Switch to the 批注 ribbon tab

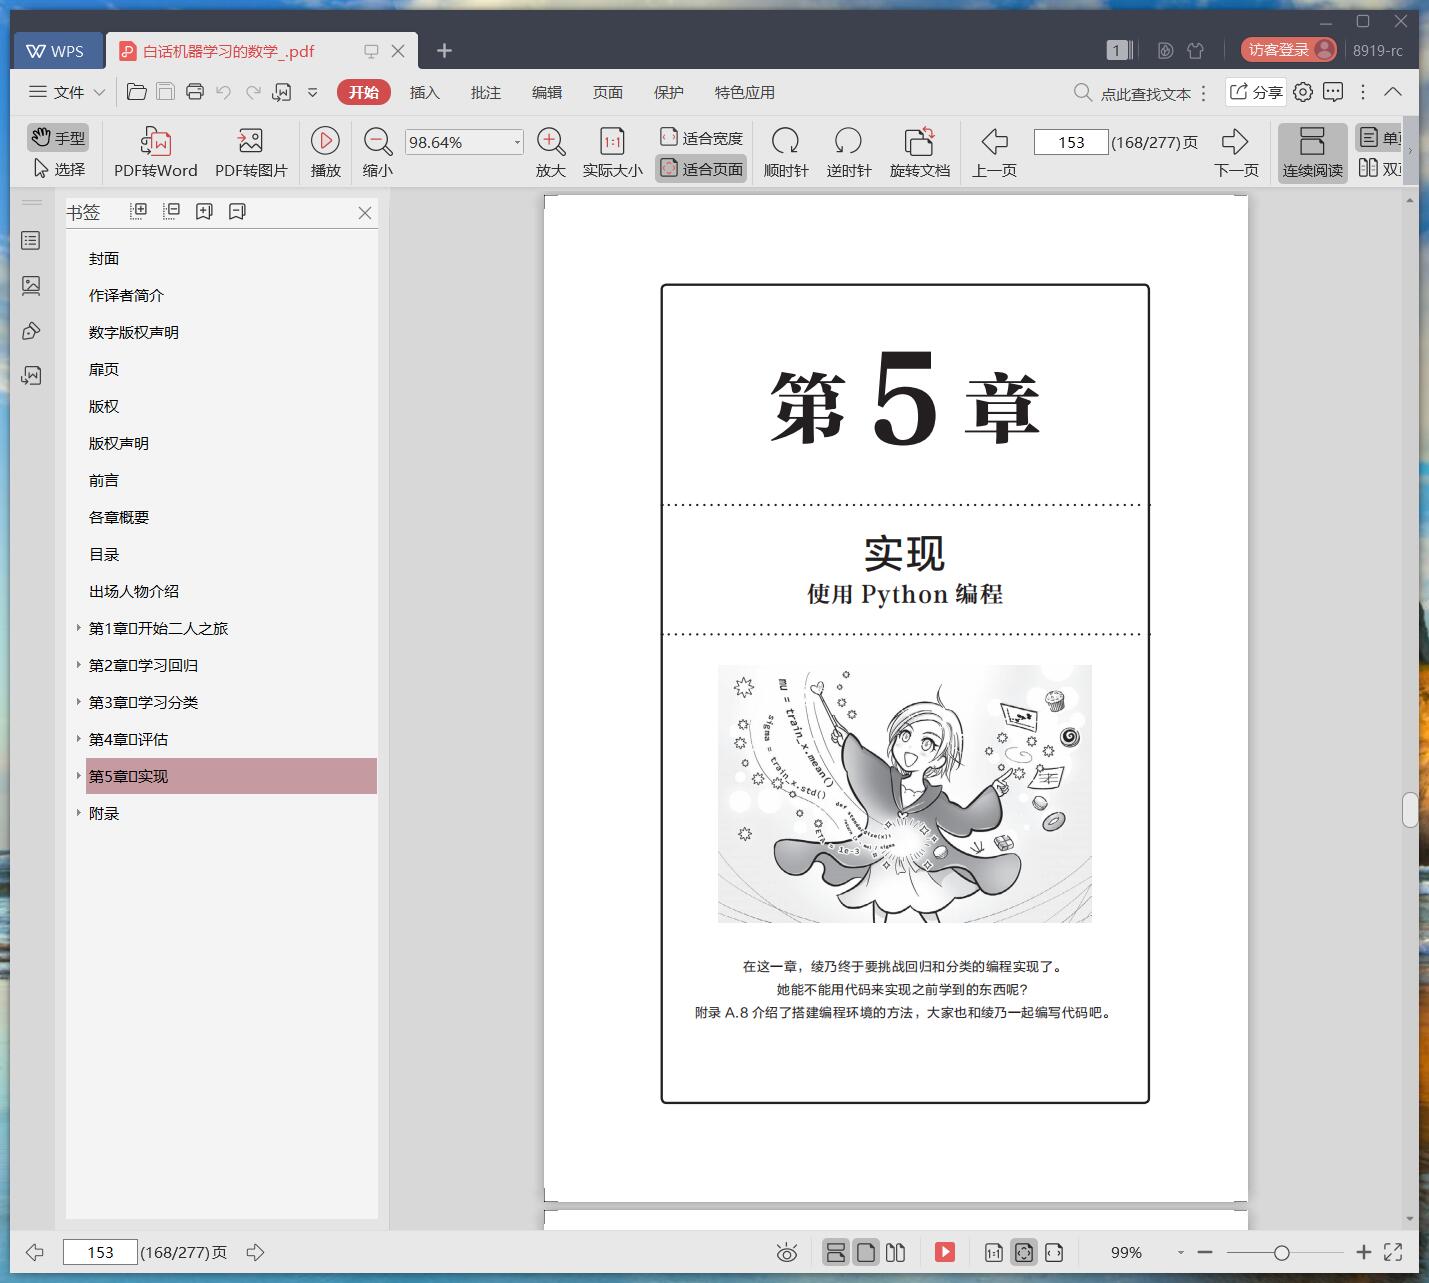pyautogui.click(x=486, y=92)
